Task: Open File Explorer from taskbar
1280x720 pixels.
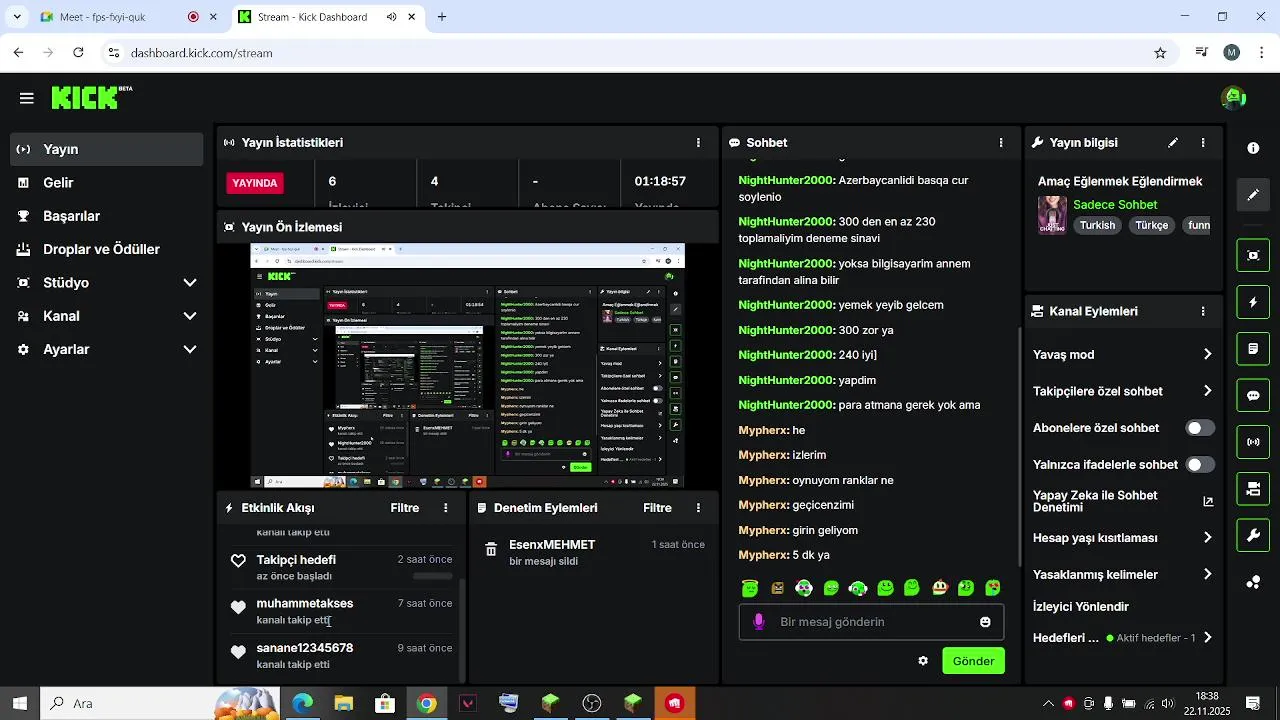Action: 343,704
